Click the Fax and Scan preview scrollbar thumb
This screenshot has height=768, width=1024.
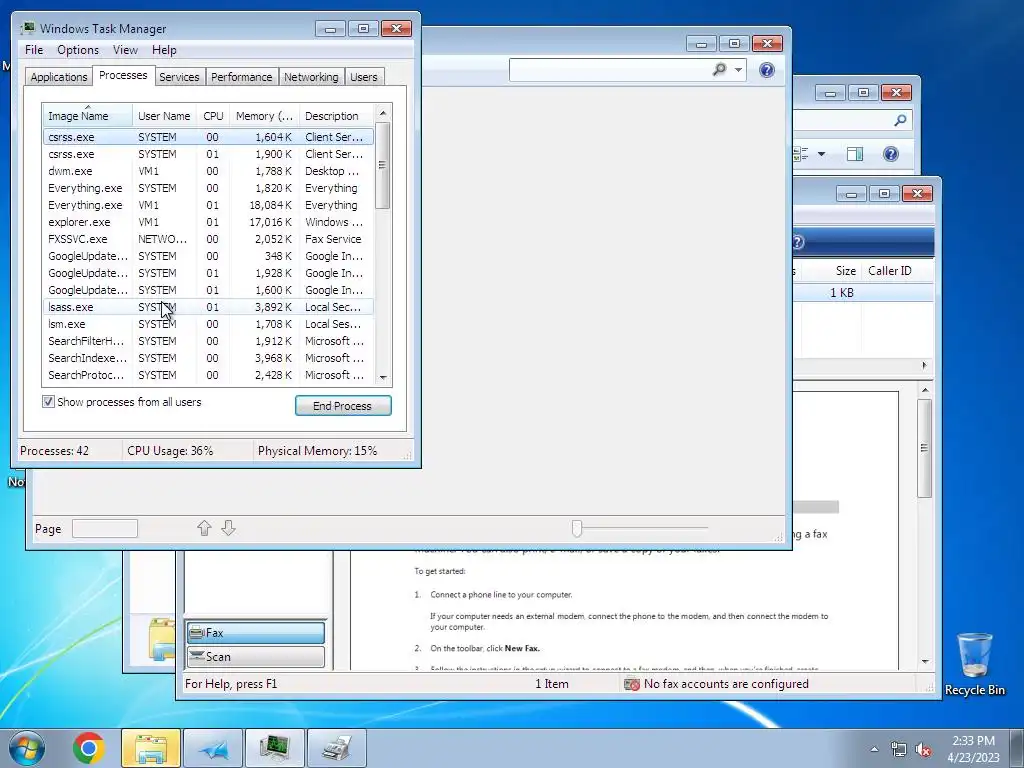tap(924, 448)
